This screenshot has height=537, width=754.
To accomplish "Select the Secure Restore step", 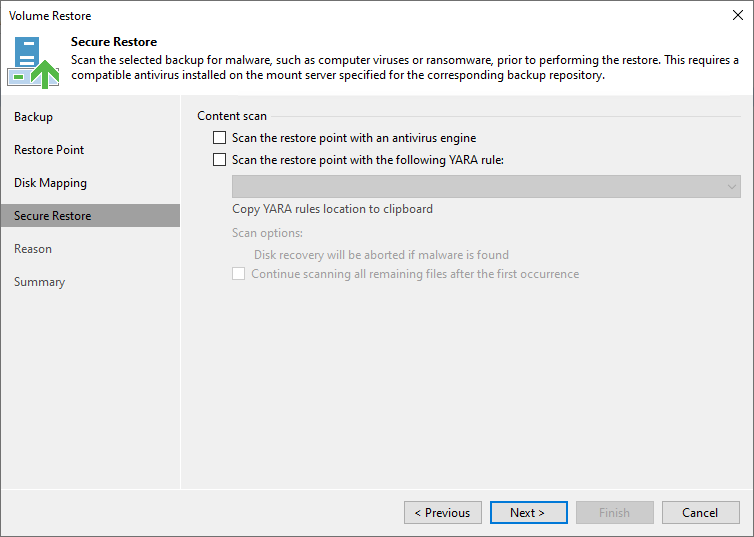I will click(52, 216).
